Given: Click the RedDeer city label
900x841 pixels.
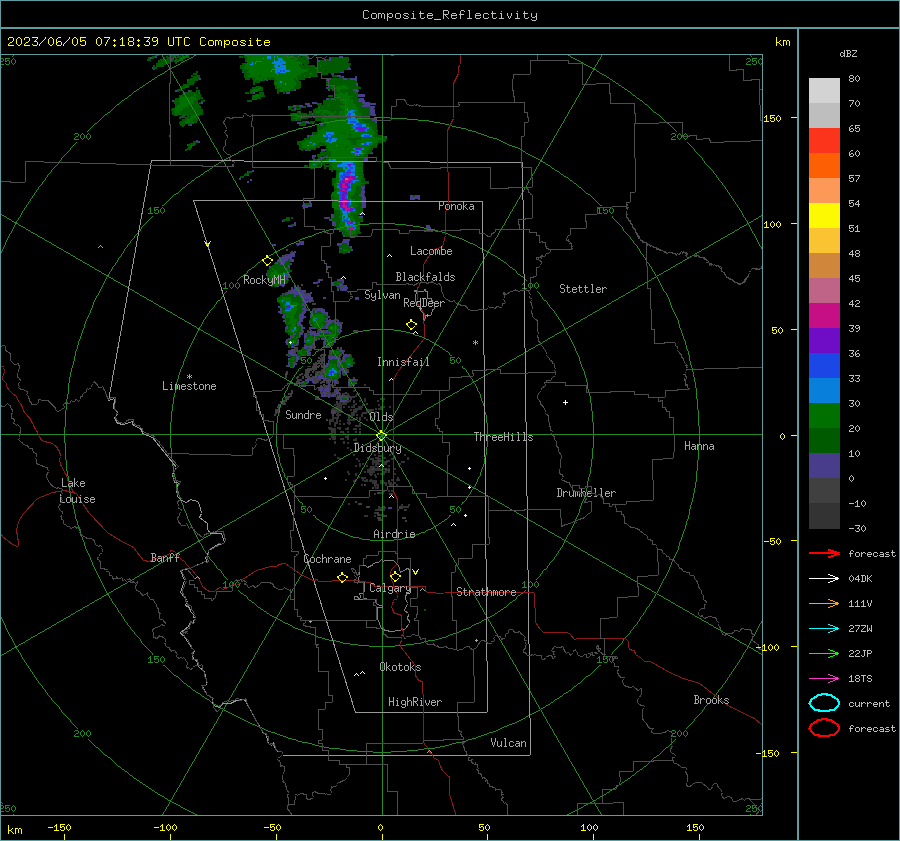Looking at the screenshot, I should tap(424, 303).
